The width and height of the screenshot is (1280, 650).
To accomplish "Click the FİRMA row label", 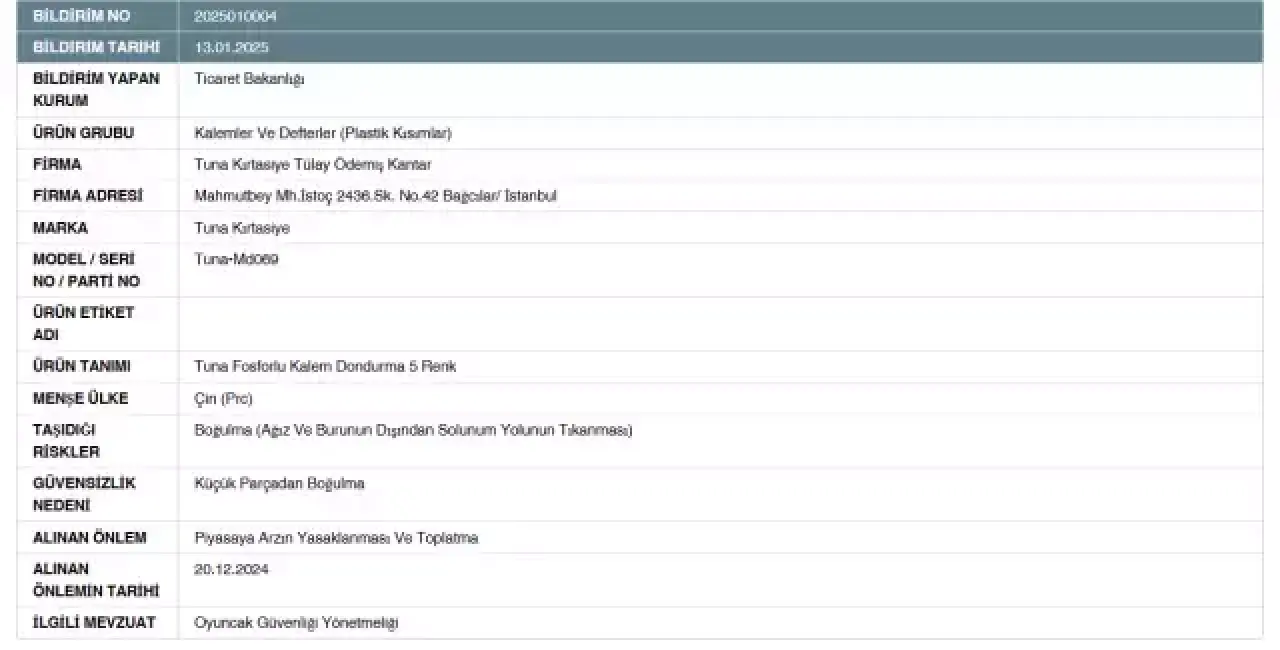I will click(57, 165).
